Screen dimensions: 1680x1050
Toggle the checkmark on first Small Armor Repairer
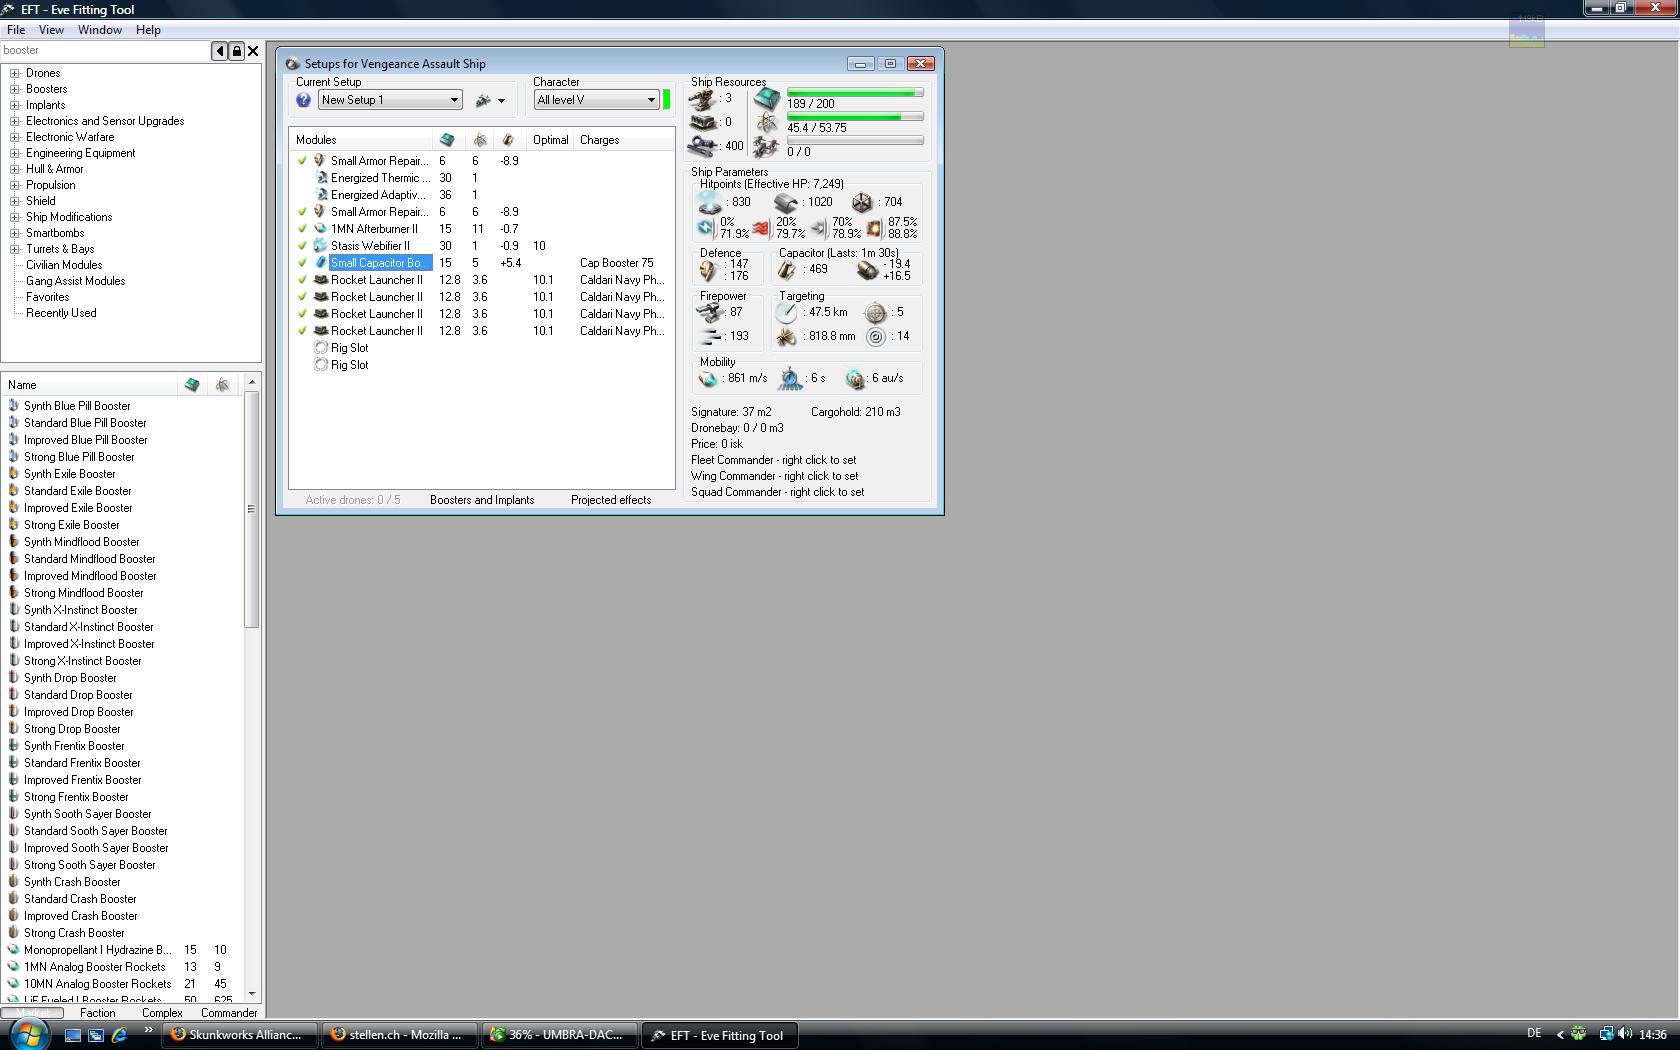[x=303, y=160]
